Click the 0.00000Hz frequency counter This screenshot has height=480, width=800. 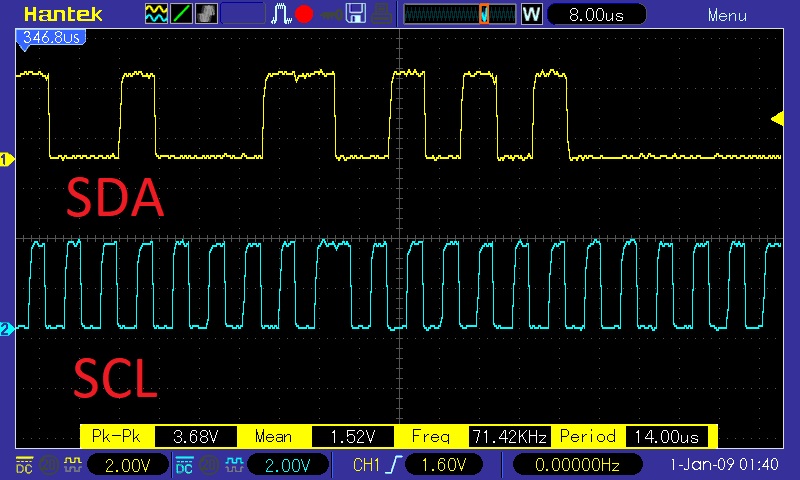tap(578, 465)
